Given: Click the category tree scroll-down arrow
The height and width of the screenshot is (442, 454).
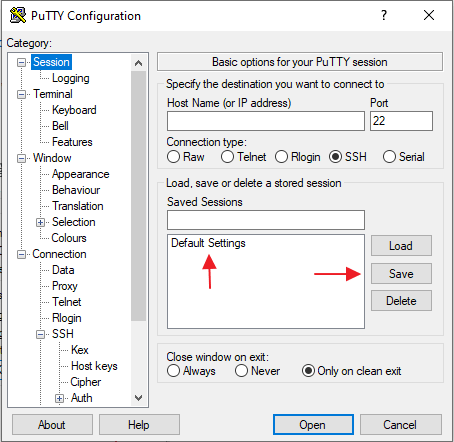Looking at the screenshot, I should coord(138,397).
